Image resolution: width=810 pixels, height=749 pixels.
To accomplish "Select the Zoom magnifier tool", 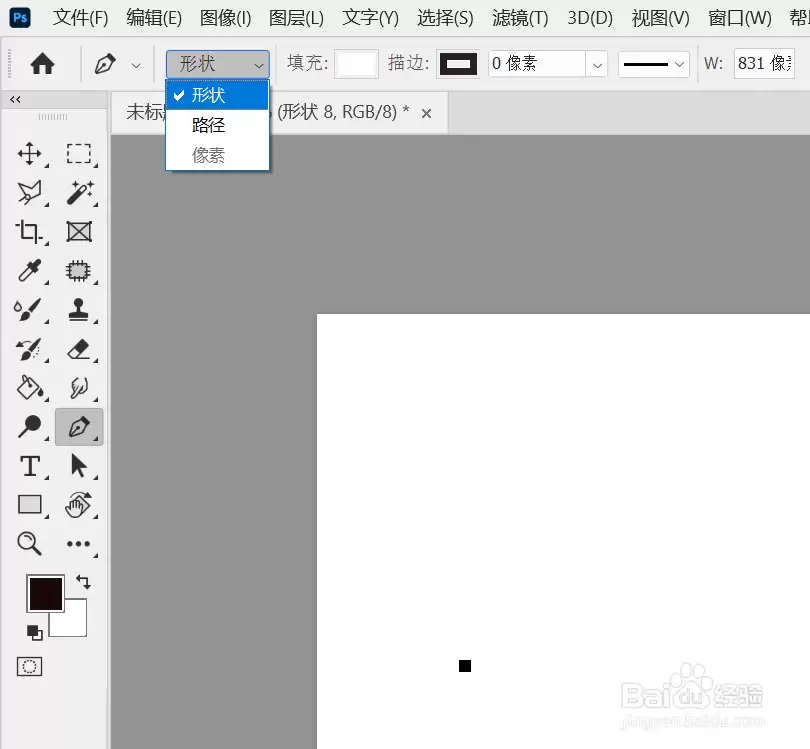I will coord(29,543).
